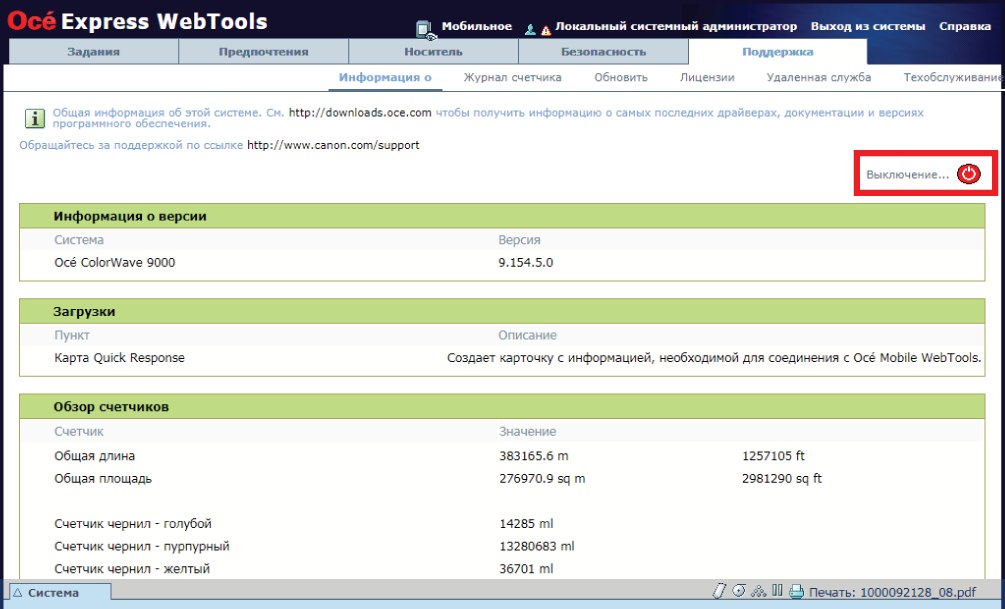Click the red power shutdown icon

point(968,174)
